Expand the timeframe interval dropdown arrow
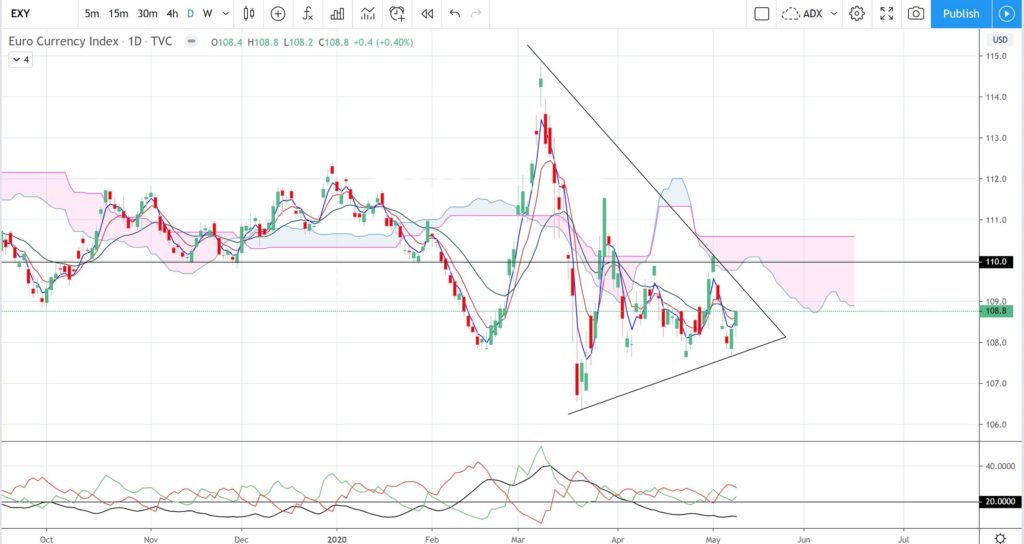Image resolution: width=1024 pixels, height=544 pixels. (x=225, y=13)
